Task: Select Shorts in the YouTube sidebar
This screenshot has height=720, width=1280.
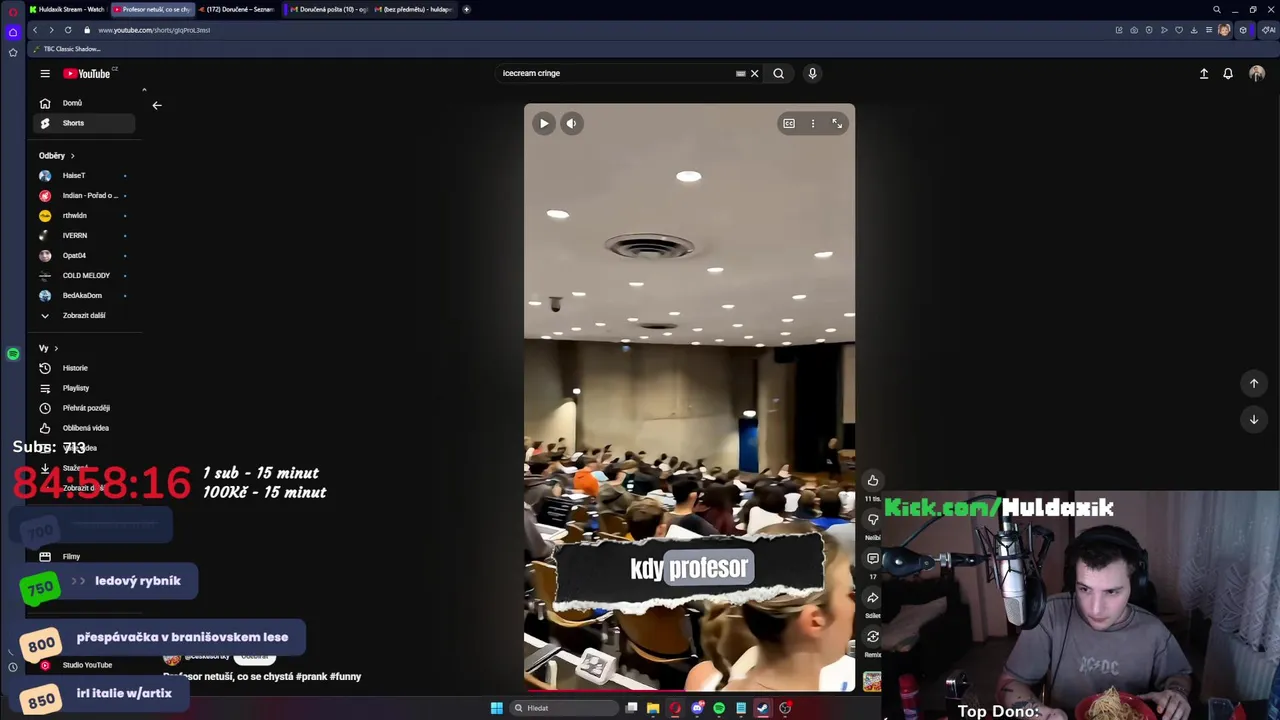Action: pos(84,123)
